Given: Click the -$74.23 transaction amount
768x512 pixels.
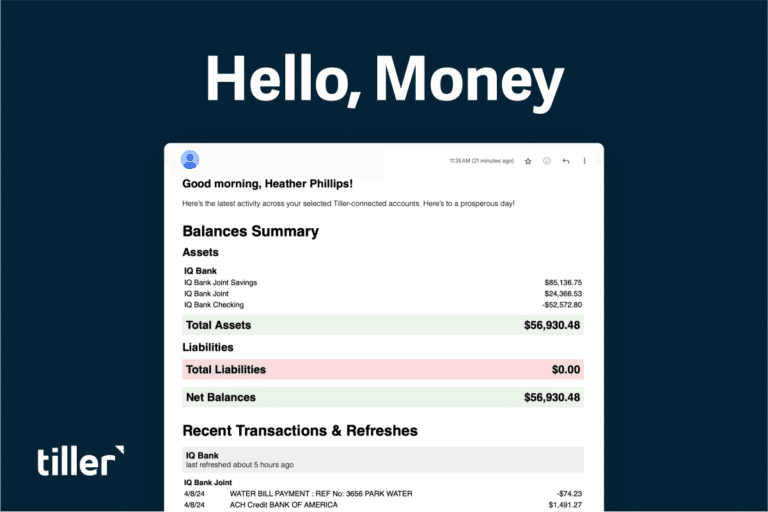Looking at the screenshot, I should [x=569, y=494].
